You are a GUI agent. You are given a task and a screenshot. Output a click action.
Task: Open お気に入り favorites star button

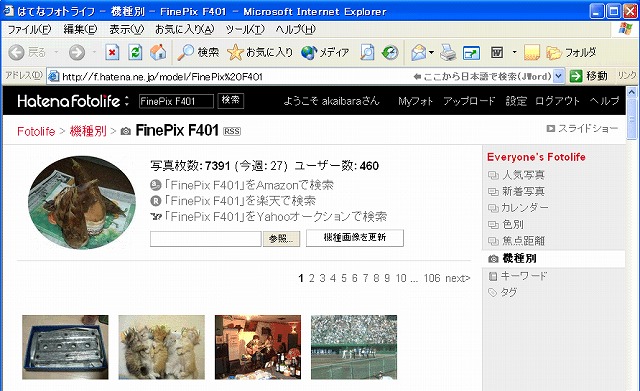260,52
